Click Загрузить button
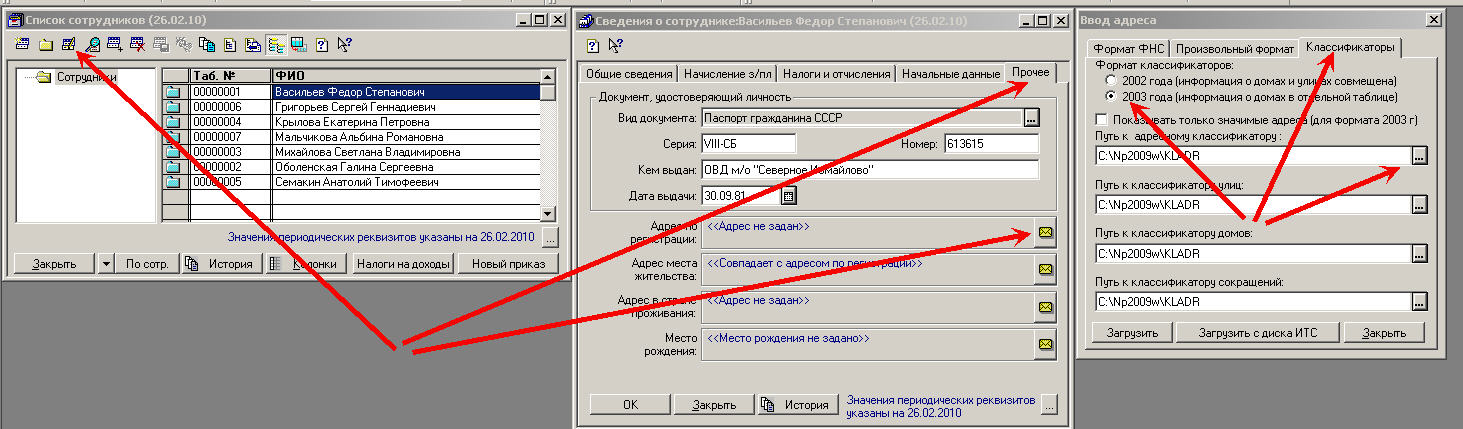The width and height of the screenshot is (1463, 429). [1132, 333]
